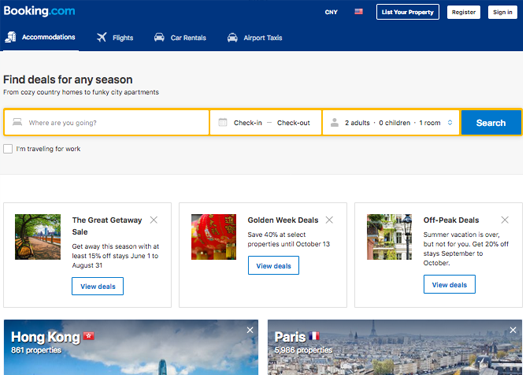Screen dimensions: 523x375
Task: Click 'Off-Peak Deals' heading text
Action: (451, 220)
